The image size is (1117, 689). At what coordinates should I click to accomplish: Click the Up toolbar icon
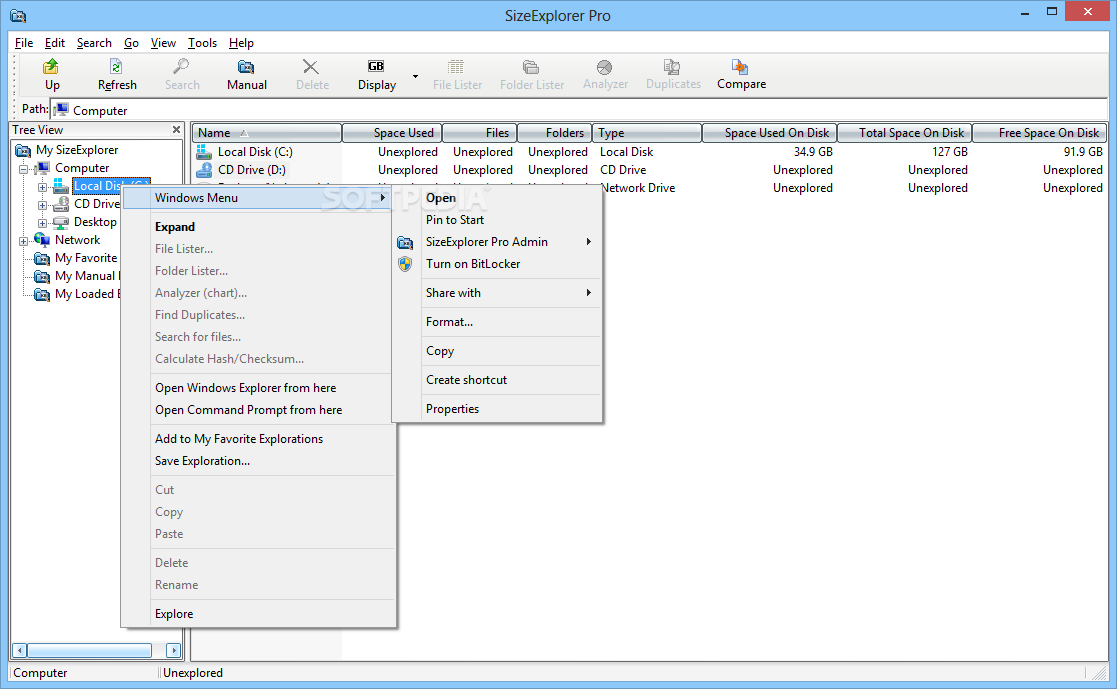[51, 67]
